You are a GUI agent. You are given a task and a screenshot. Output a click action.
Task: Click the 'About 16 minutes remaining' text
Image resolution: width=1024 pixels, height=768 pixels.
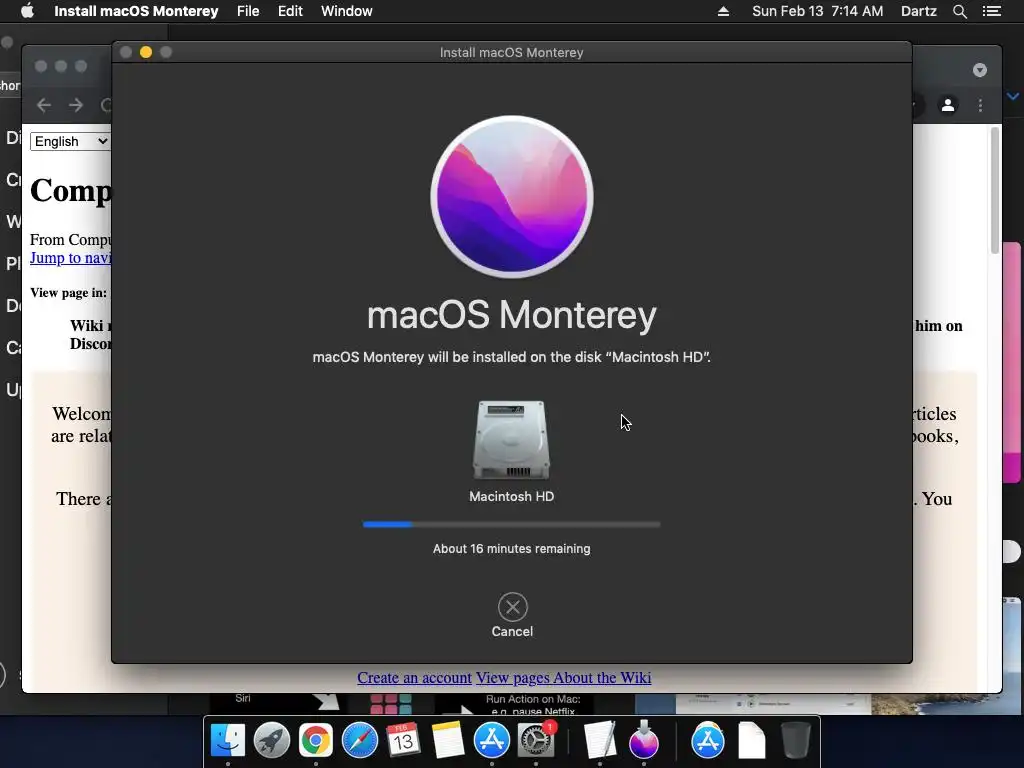pos(511,549)
